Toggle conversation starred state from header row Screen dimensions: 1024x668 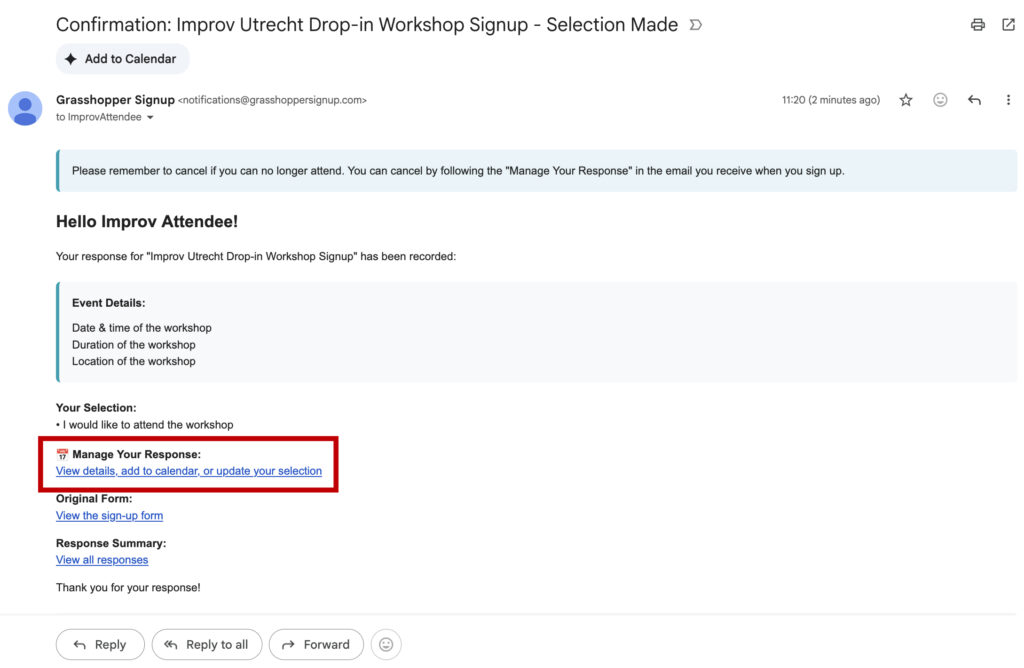tap(905, 100)
